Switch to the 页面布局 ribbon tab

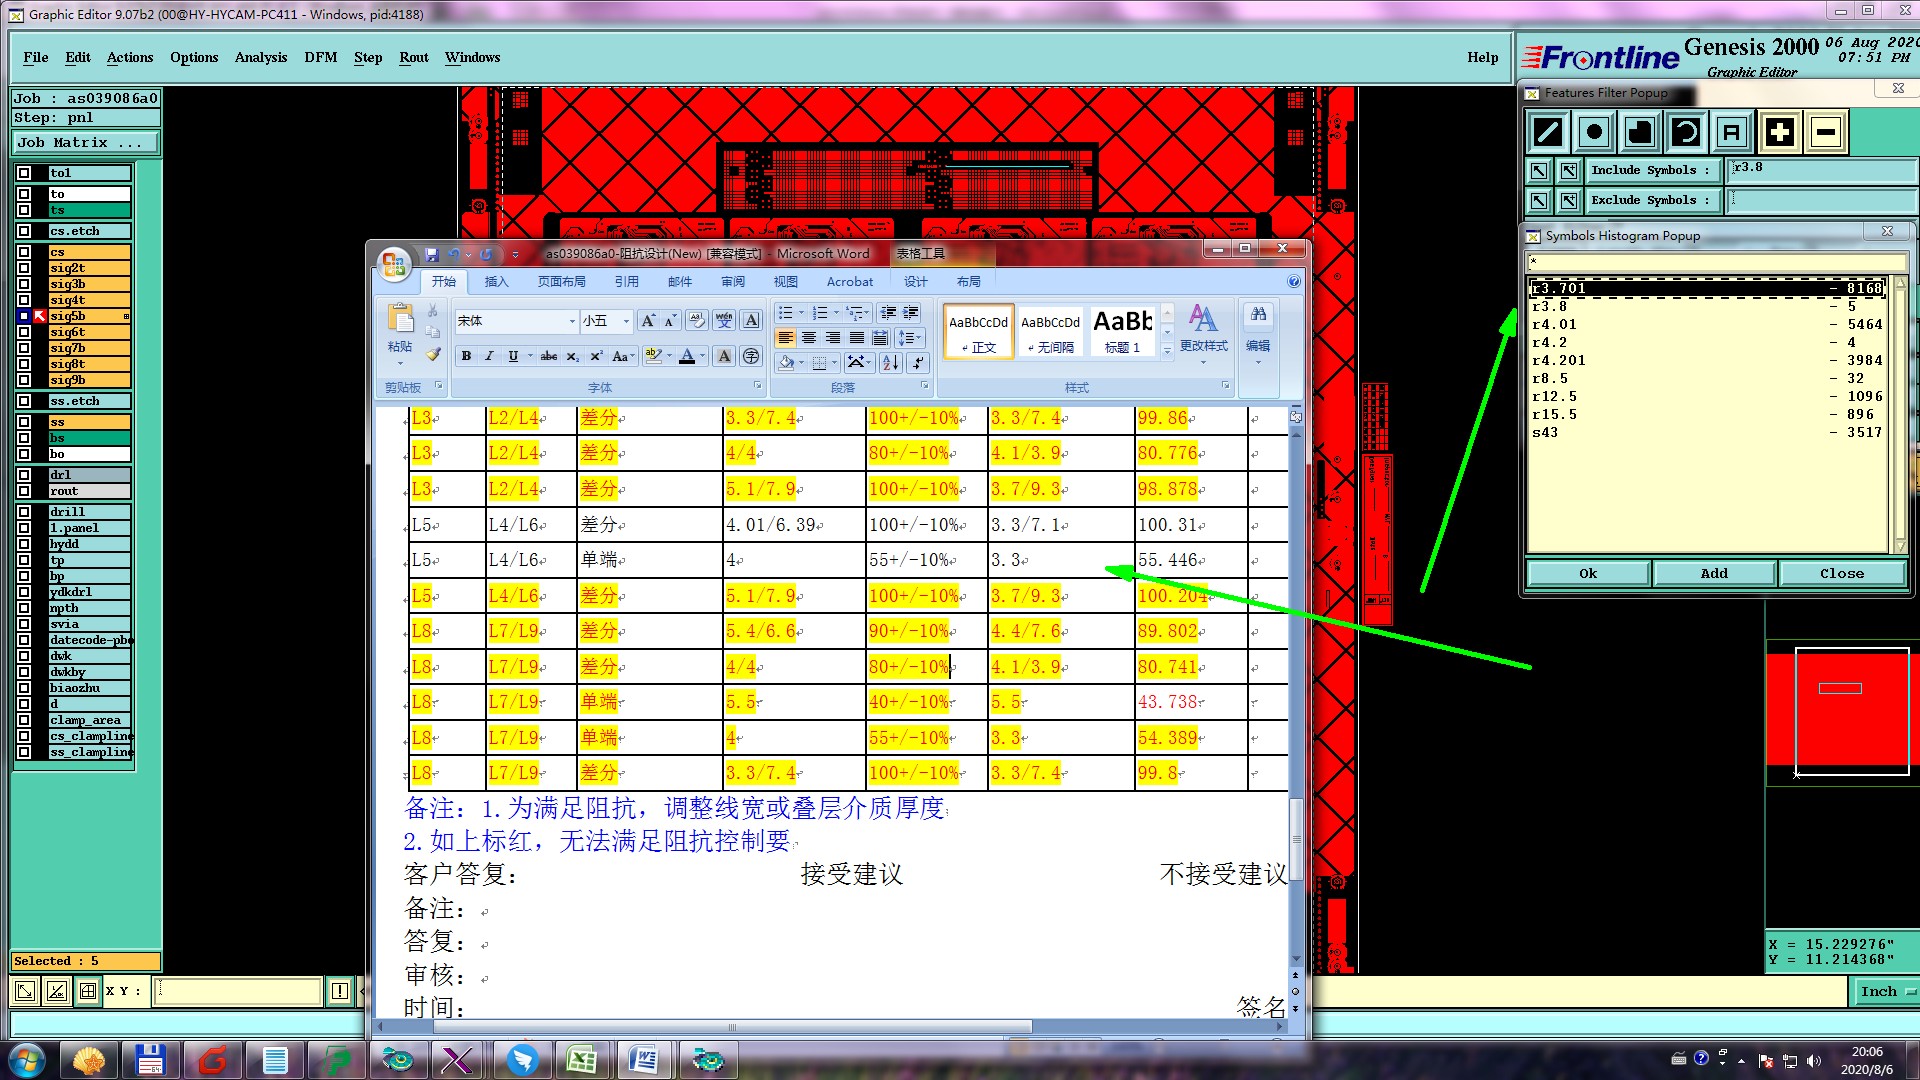pos(561,282)
